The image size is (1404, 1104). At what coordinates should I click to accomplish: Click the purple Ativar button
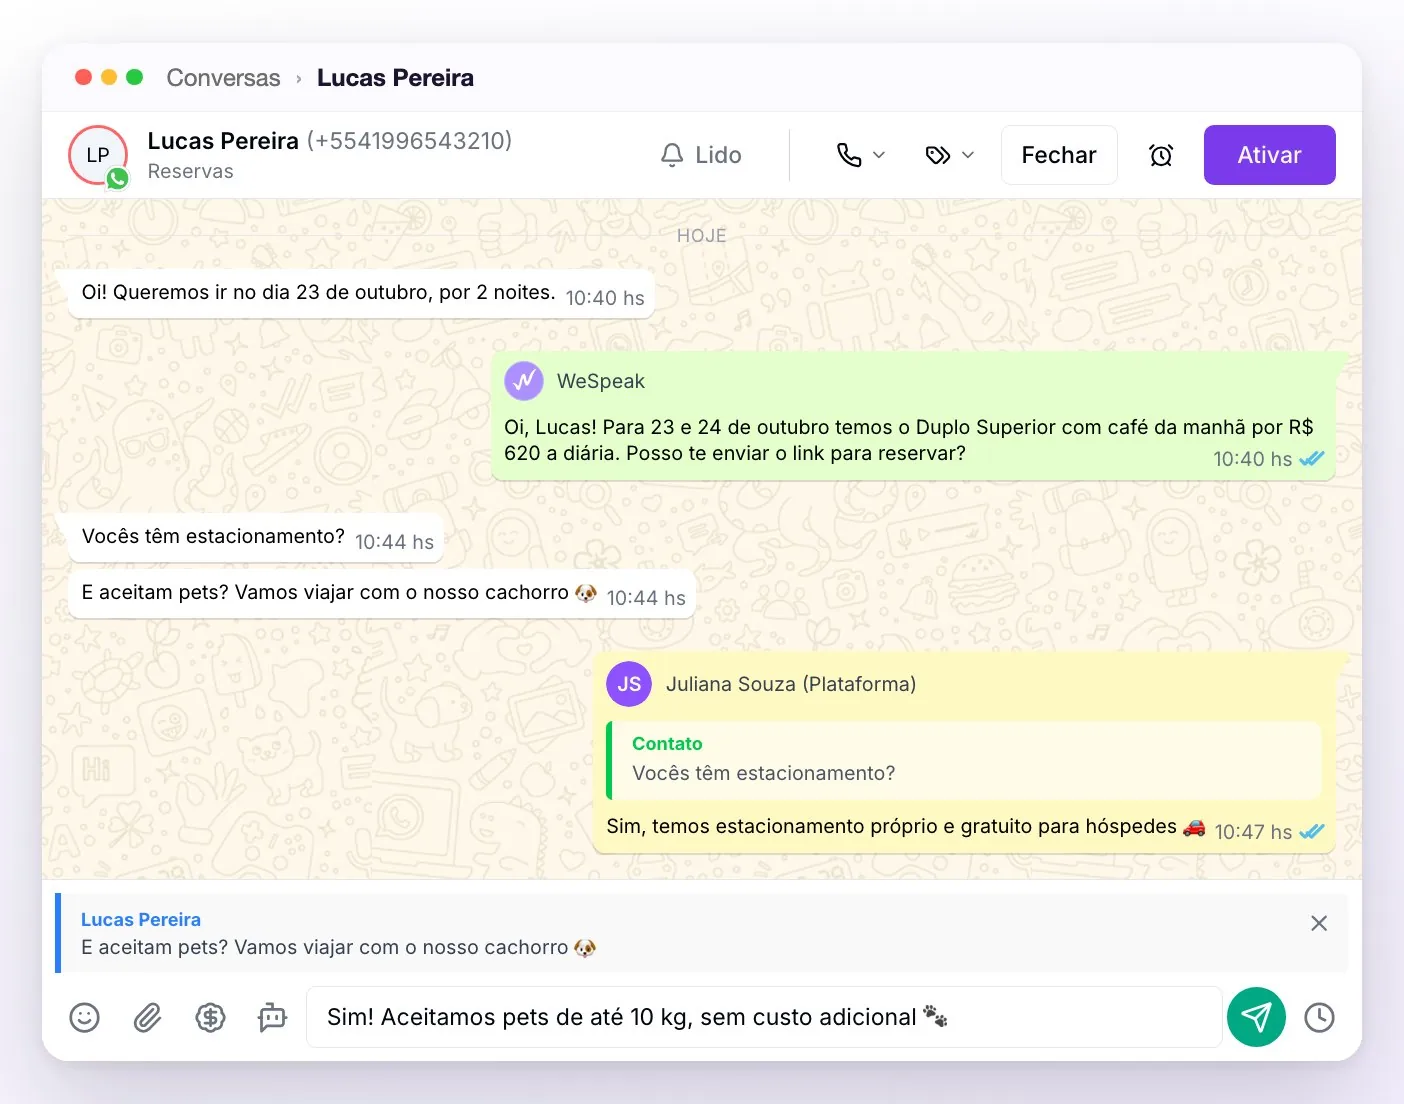click(x=1269, y=155)
